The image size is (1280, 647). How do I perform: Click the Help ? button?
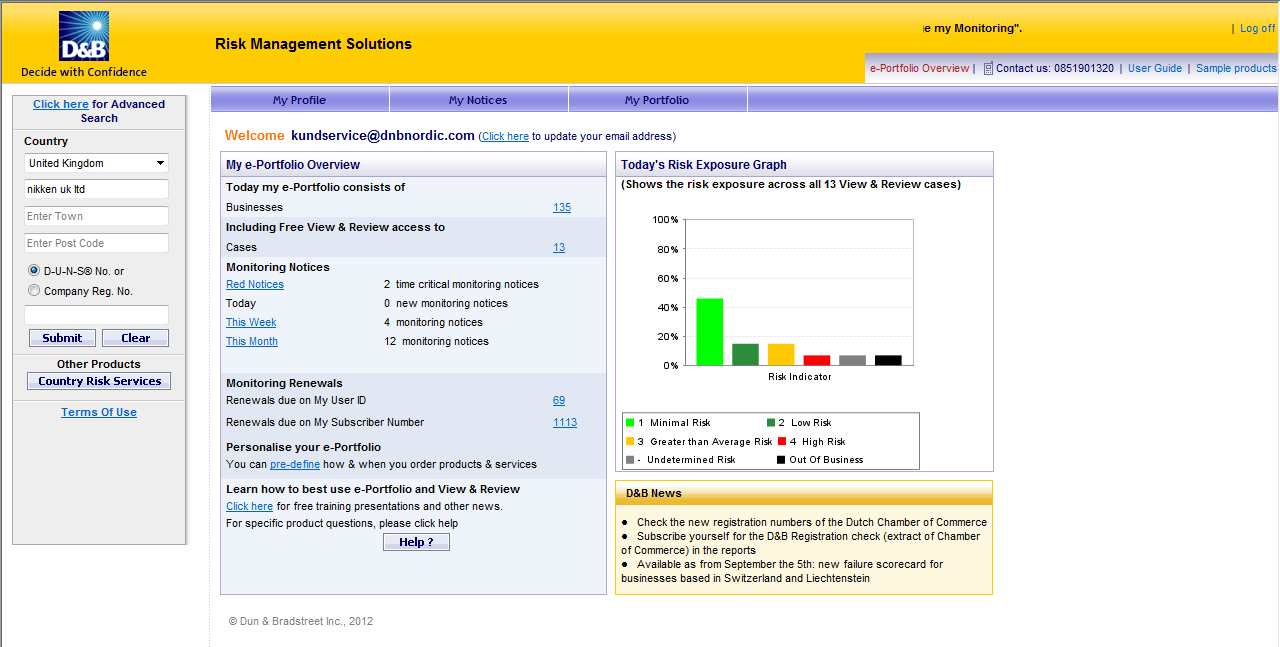point(416,542)
